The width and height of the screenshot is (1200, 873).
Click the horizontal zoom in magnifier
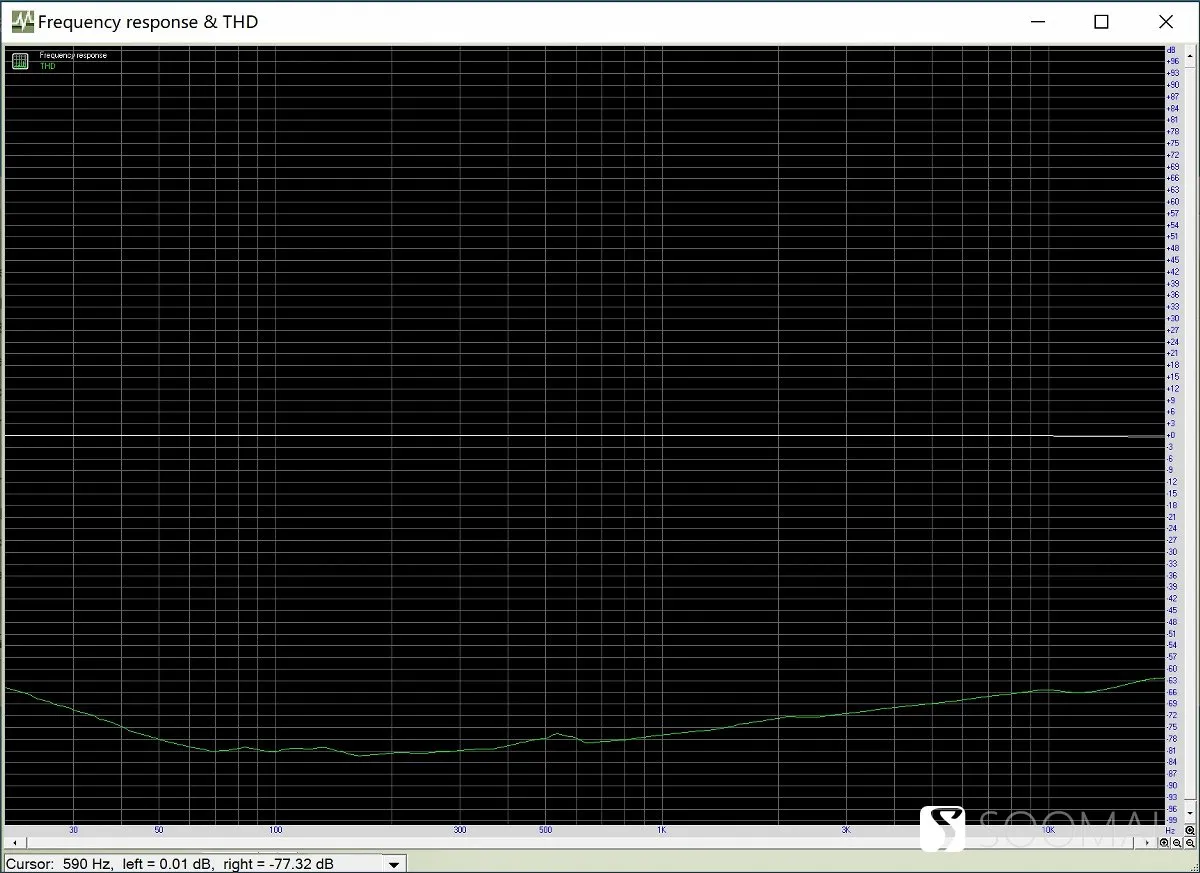tap(1164, 843)
